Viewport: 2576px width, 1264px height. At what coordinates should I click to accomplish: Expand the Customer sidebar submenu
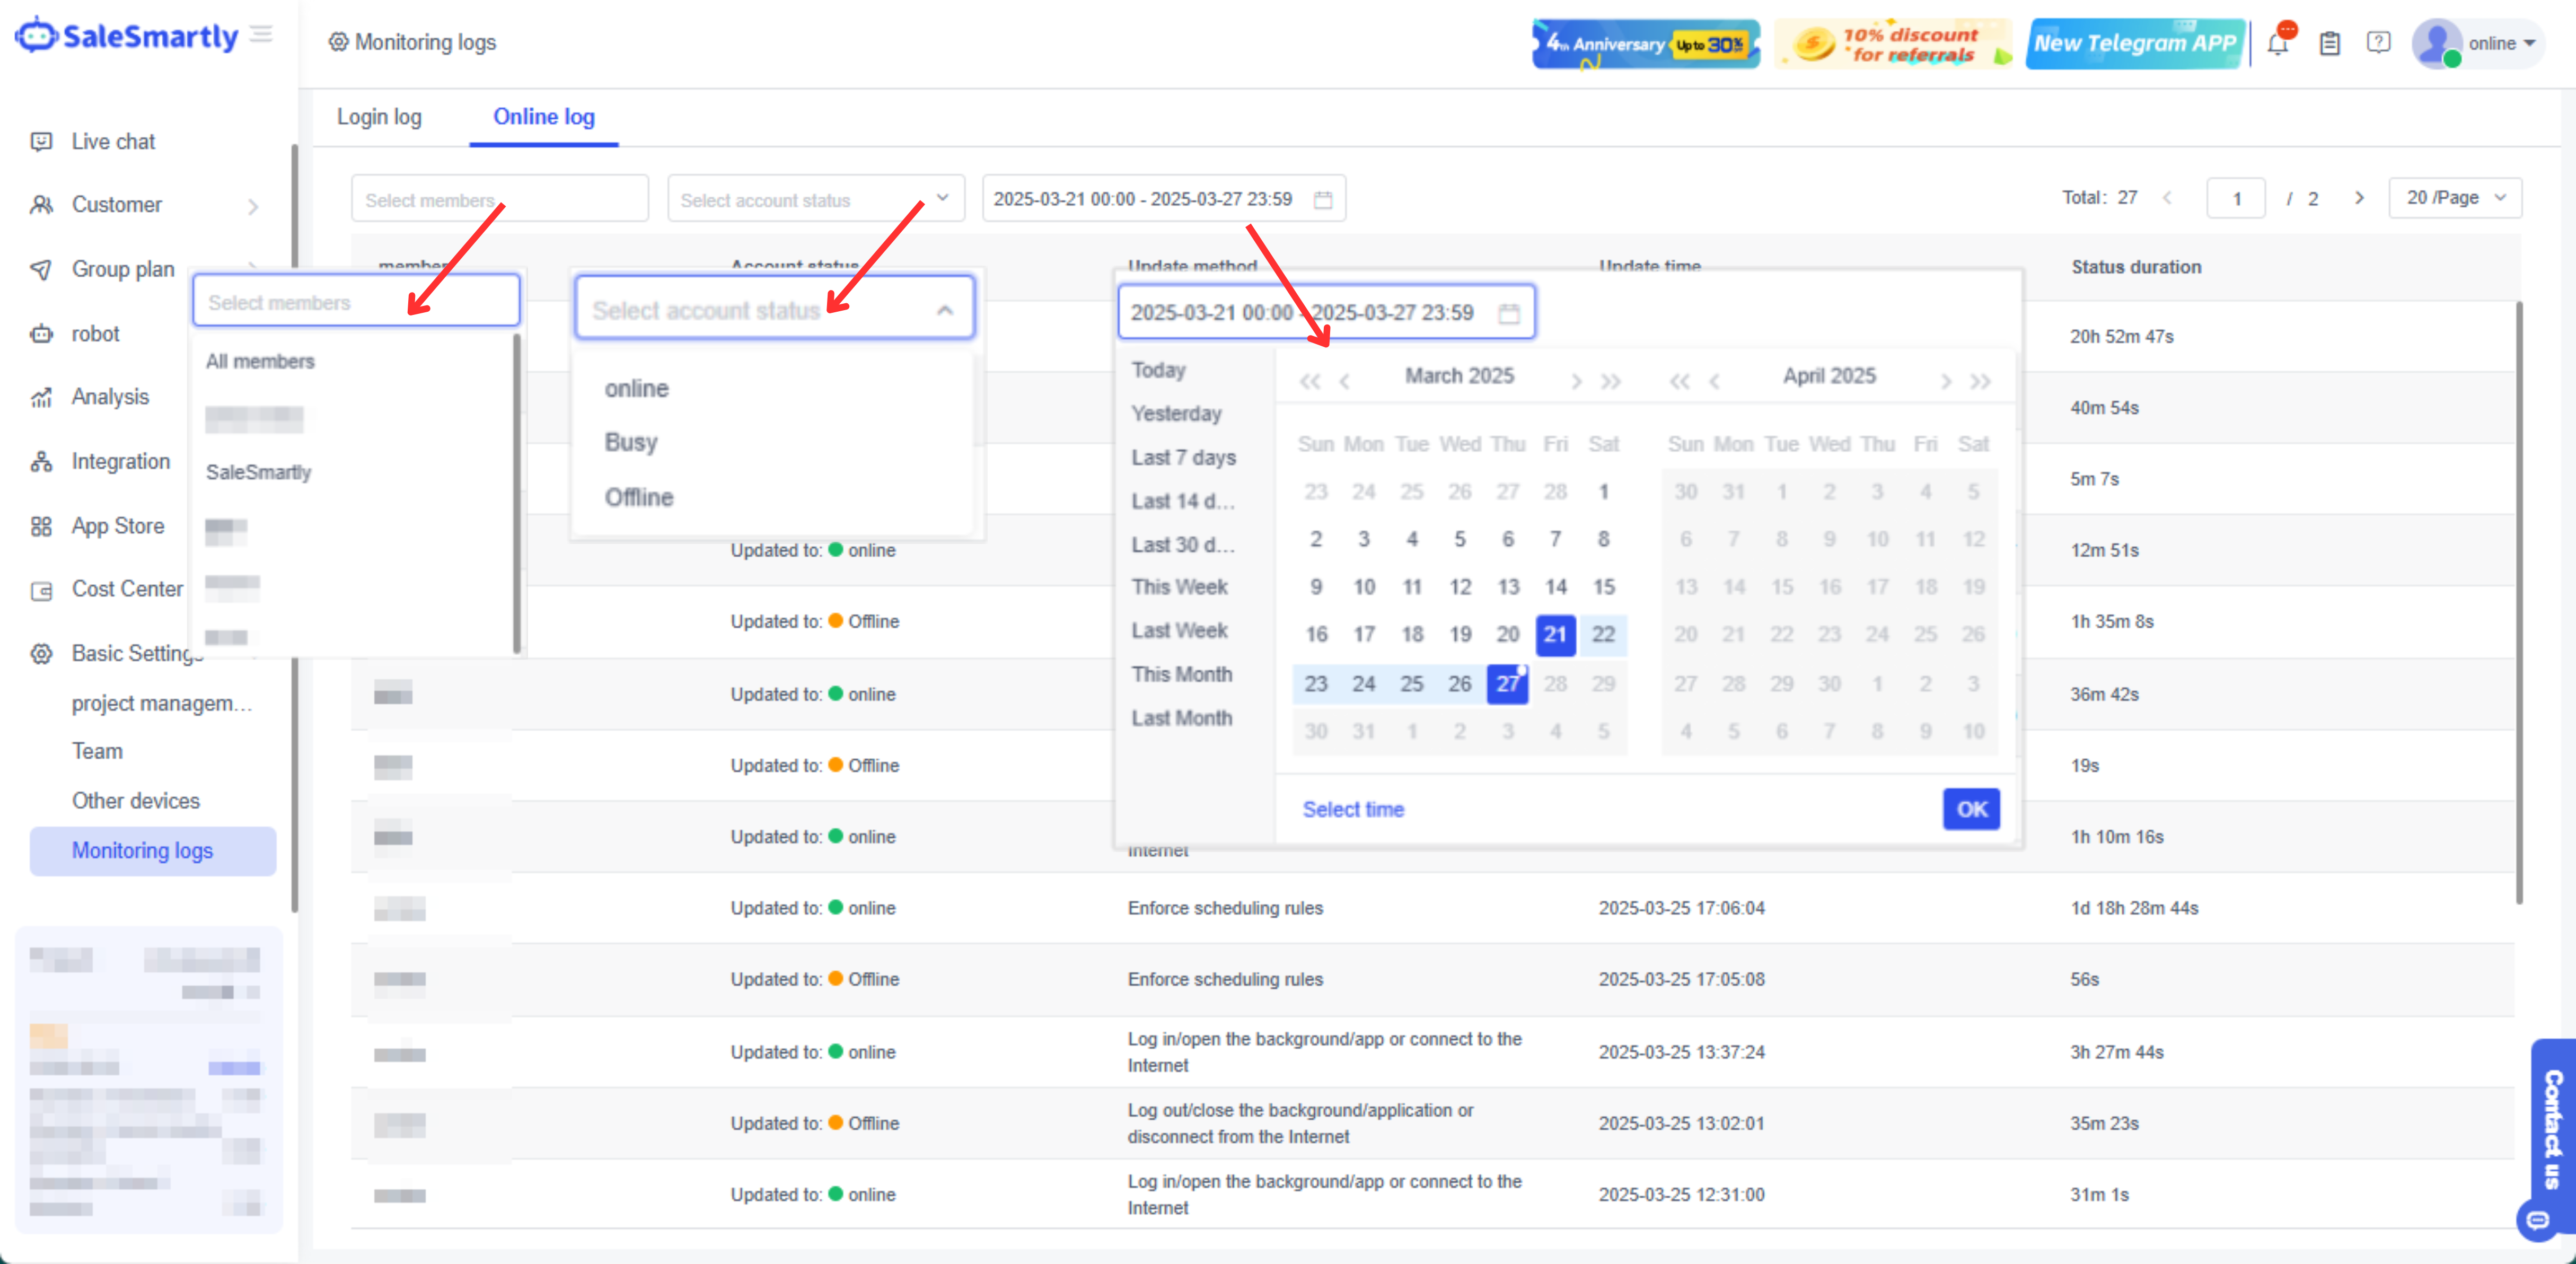point(253,206)
